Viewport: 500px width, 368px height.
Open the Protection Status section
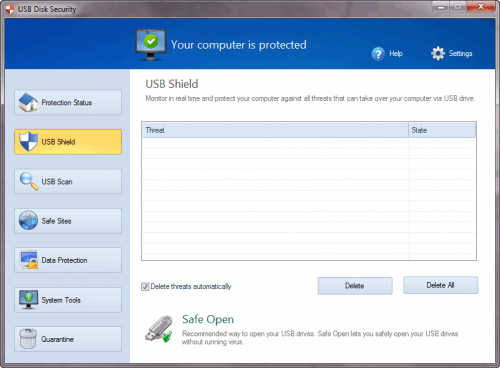[x=68, y=102]
